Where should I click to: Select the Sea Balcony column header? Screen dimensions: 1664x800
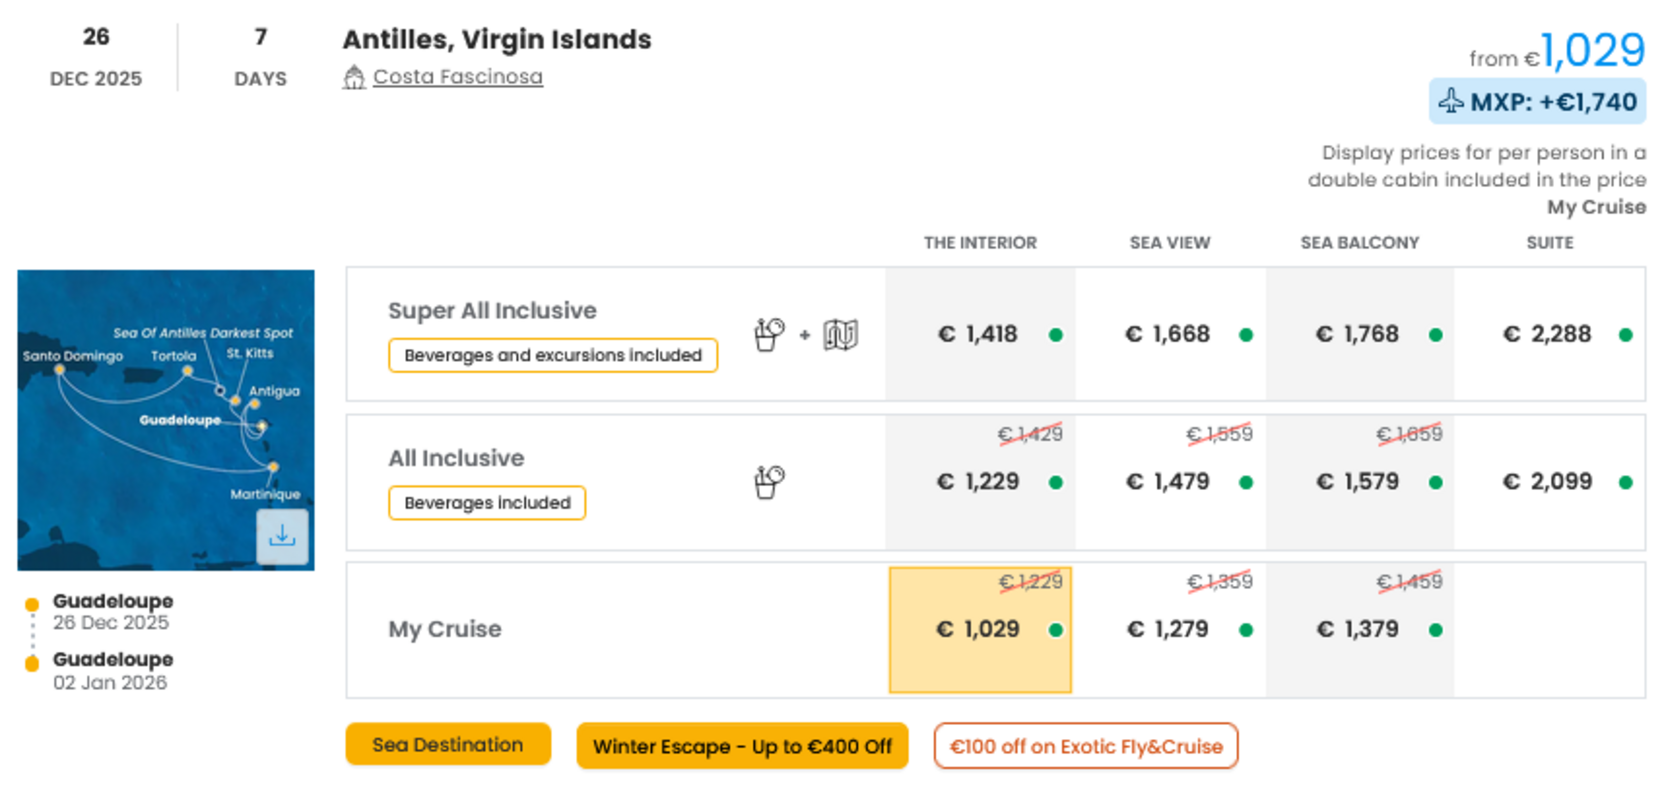click(x=1360, y=243)
